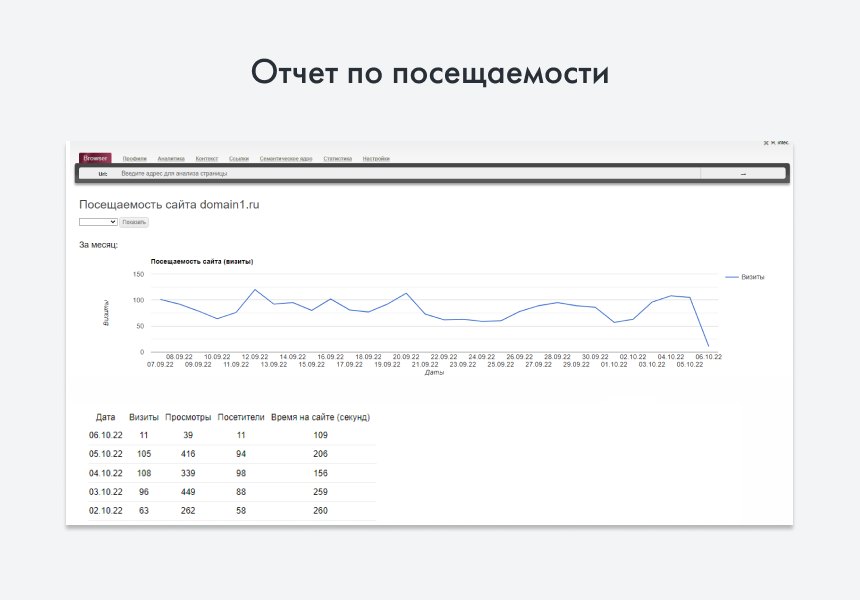Image resolution: width=860 pixels, height=600 pixels.
Task: Click time value 156 in 04.10.22 row
Action: 320,473
